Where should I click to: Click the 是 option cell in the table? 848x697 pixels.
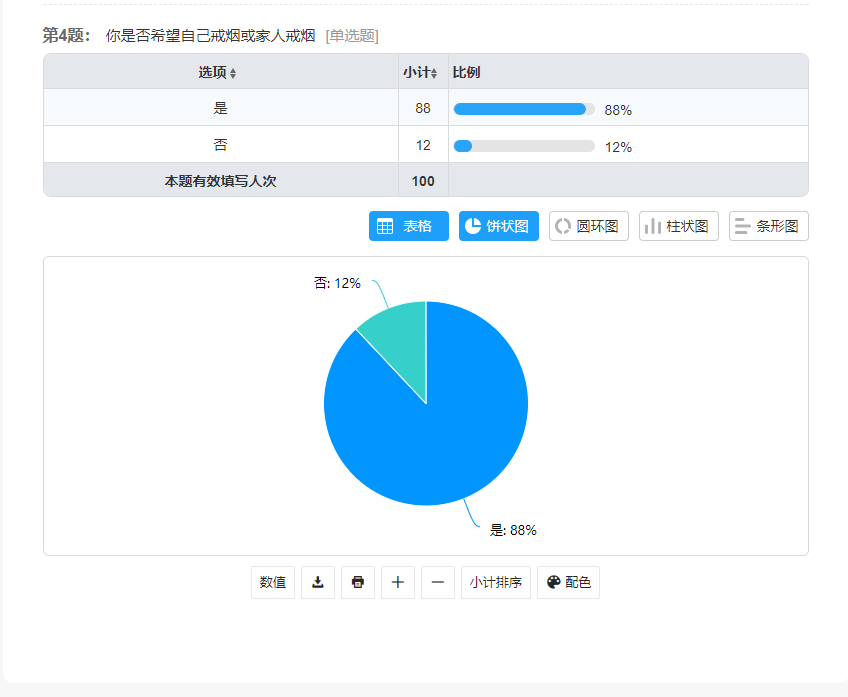[221, 108]
